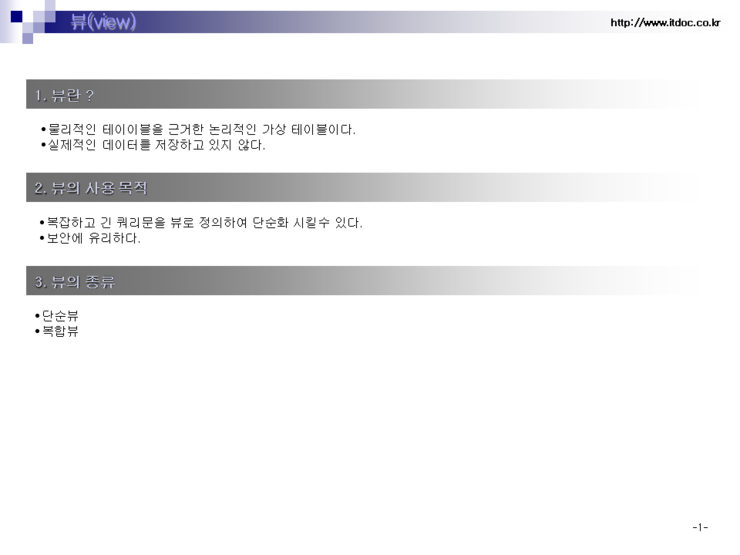Click the bullet 실제적인 데이터를 저장하고 있지 않다.

pyautogui.click(x=153, y=145)
